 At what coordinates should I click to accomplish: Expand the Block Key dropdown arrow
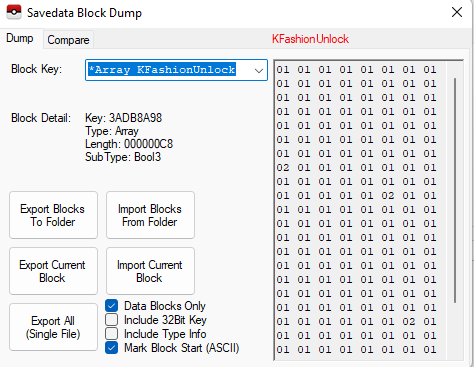pos(259,70)
